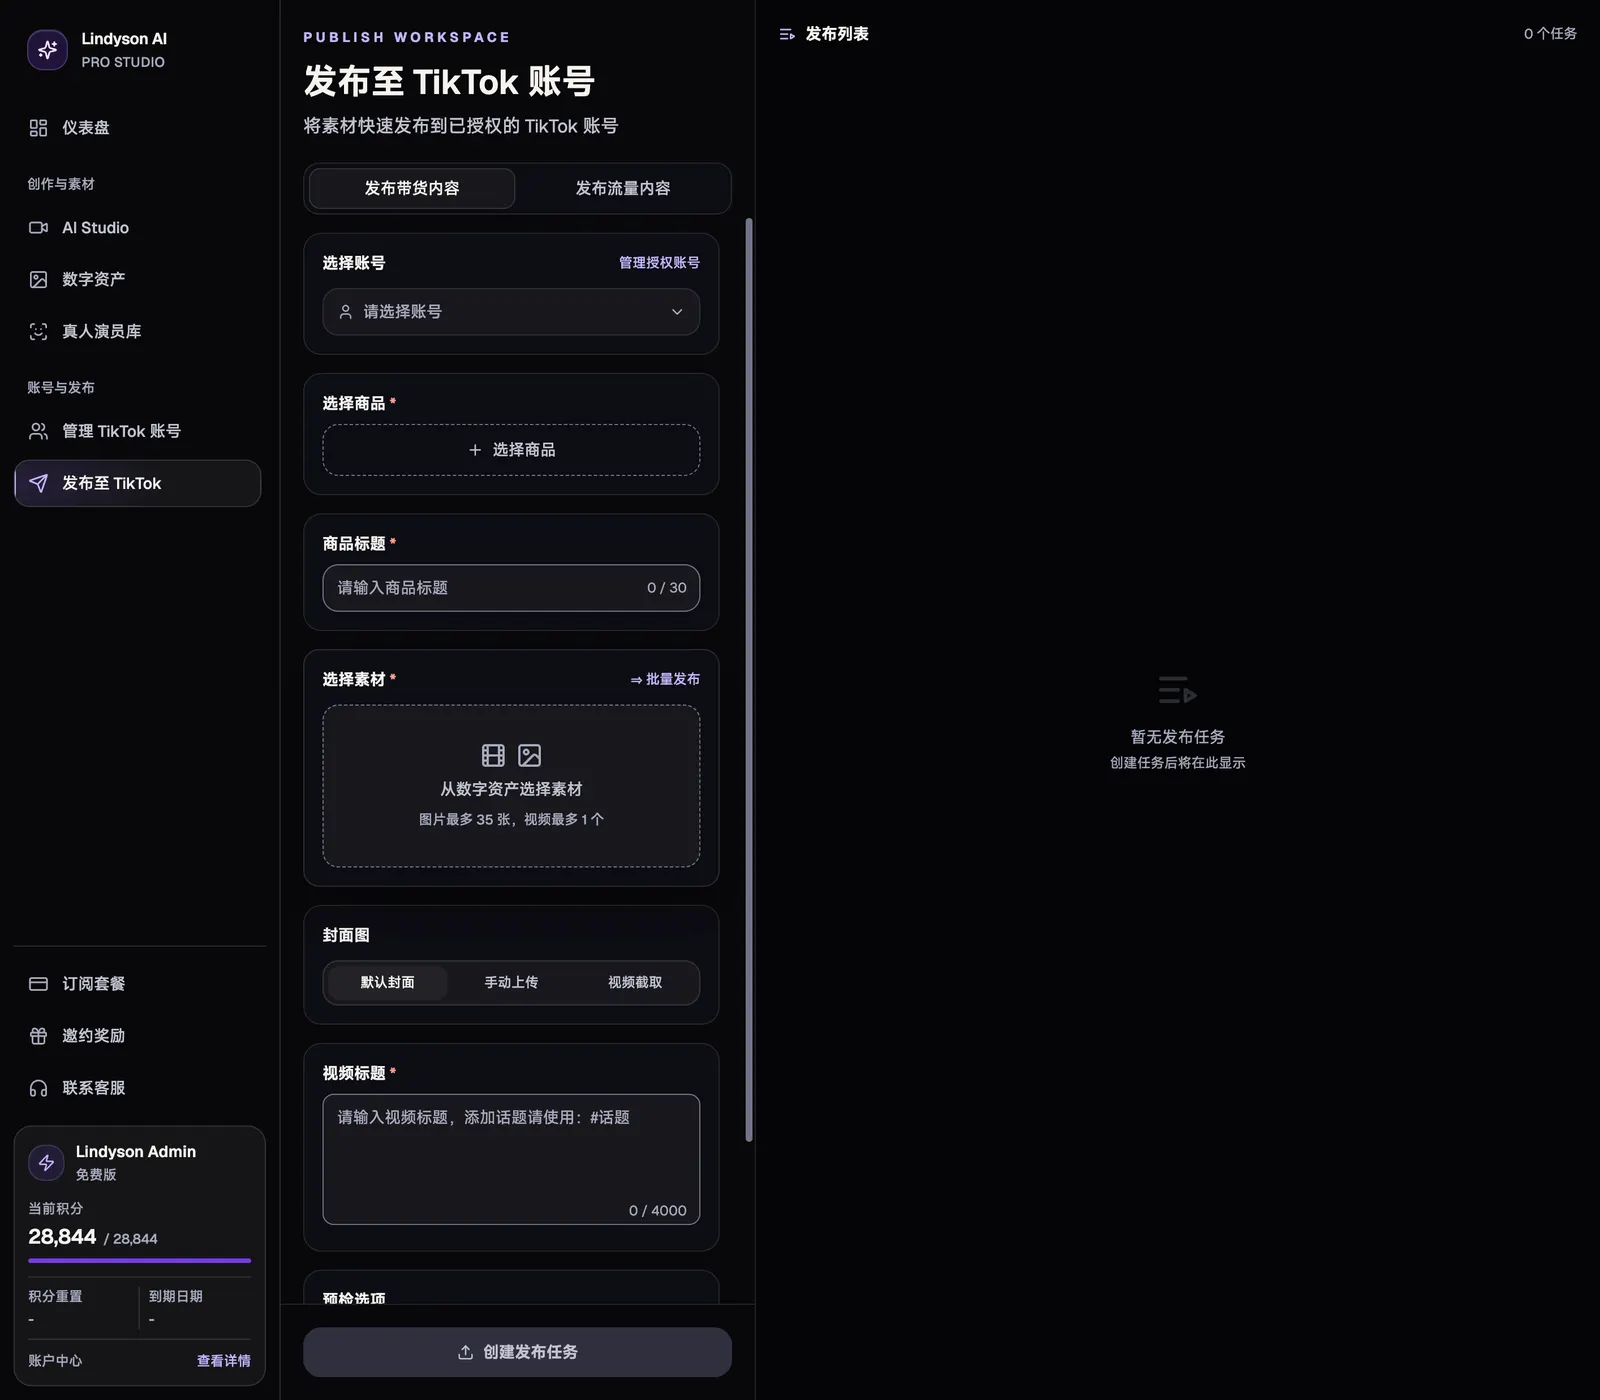The height and width of the screenshot is (1400, 1600).
Task: Click the 数字资产 image icon in sidebar
Action: click(38, 280)
